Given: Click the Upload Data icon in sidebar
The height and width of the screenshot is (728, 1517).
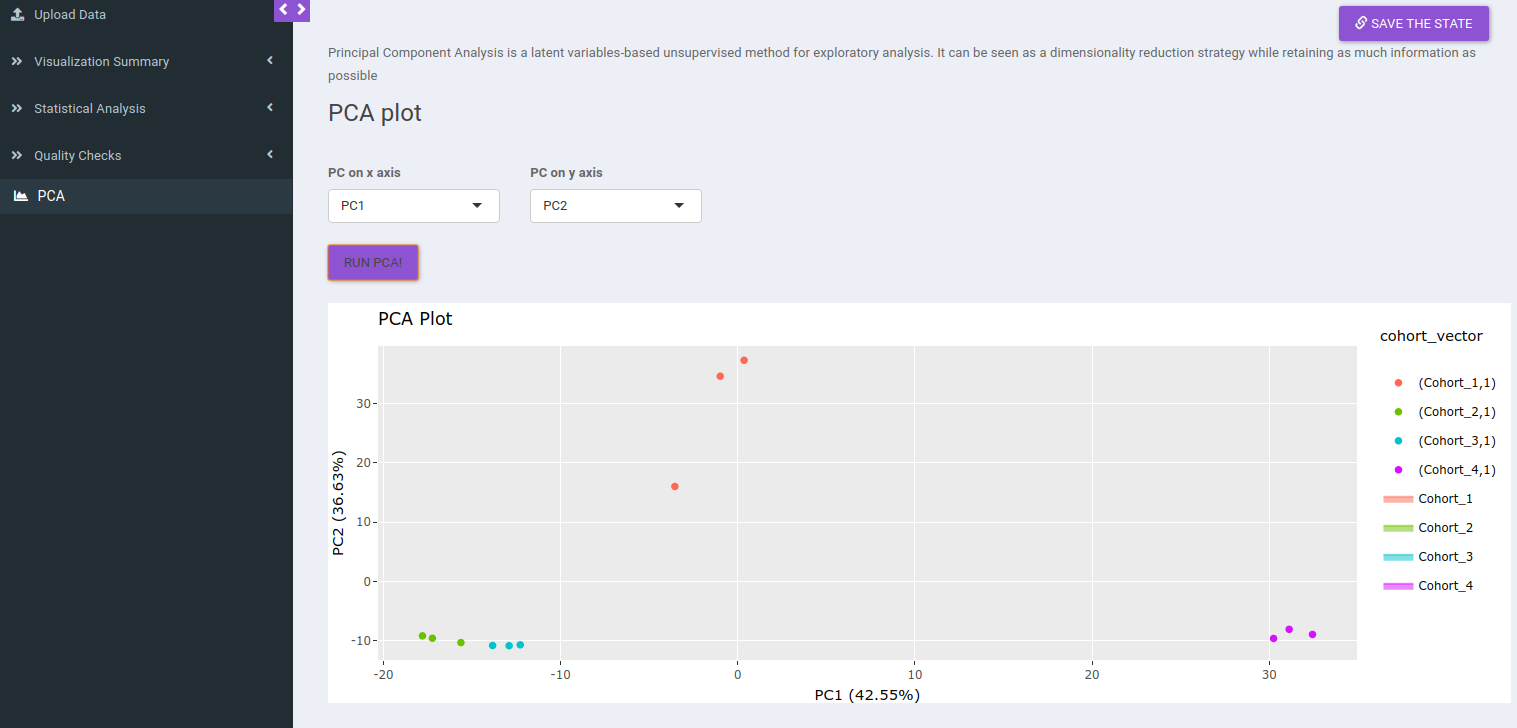Looking at the screenshot, I should 17,15.
